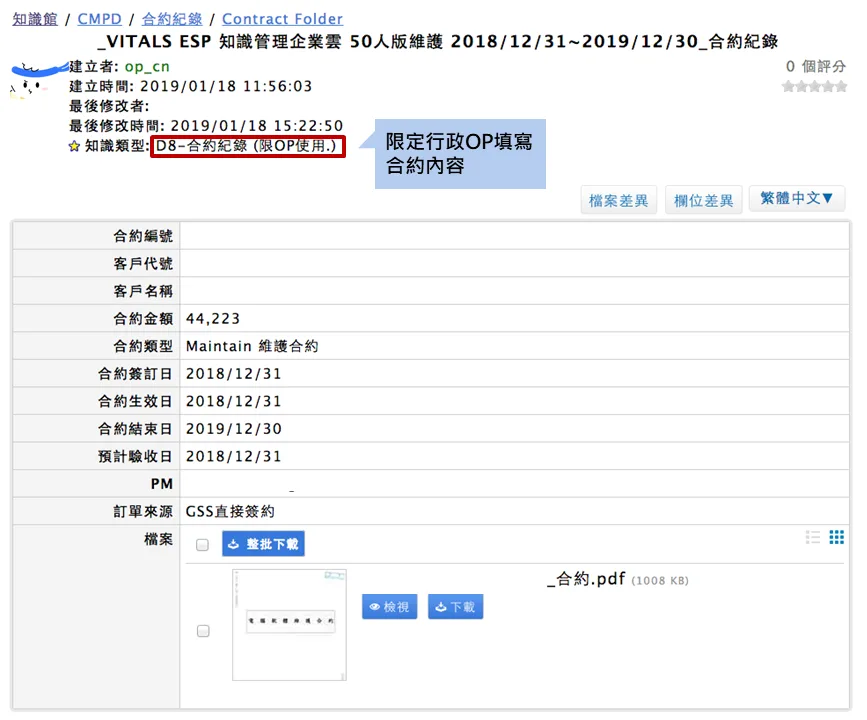Screen dimensions: 867x720
Task: Click the 預計驗收日 field label
Action: 135,456
